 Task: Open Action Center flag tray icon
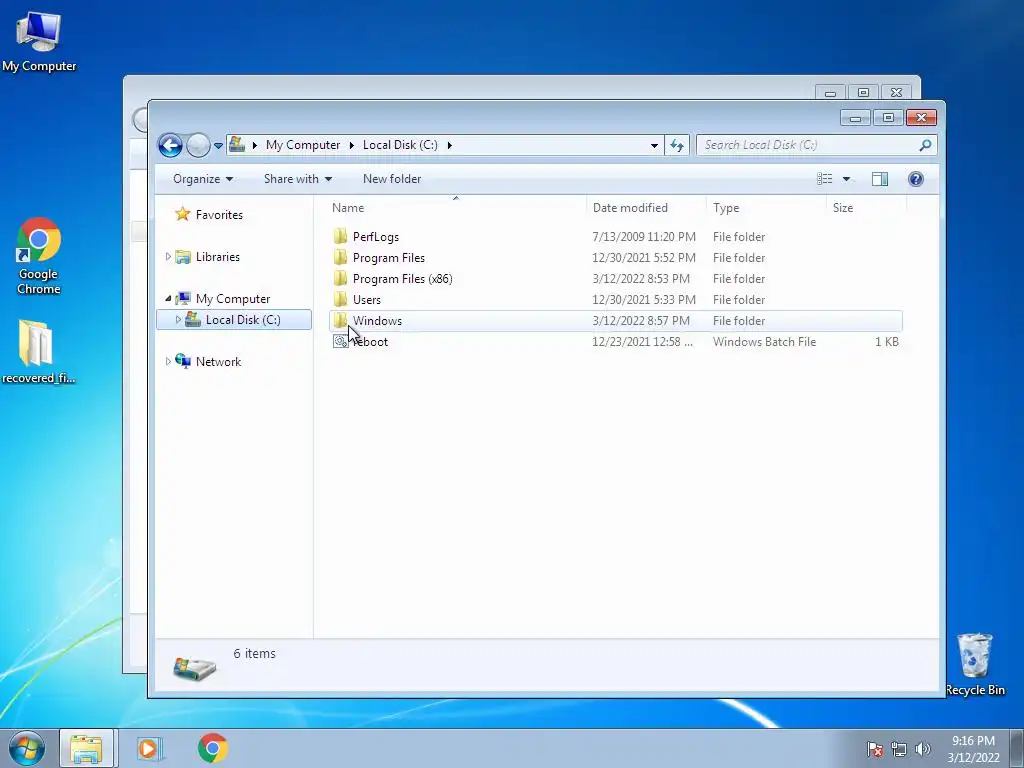click(875, 749)
